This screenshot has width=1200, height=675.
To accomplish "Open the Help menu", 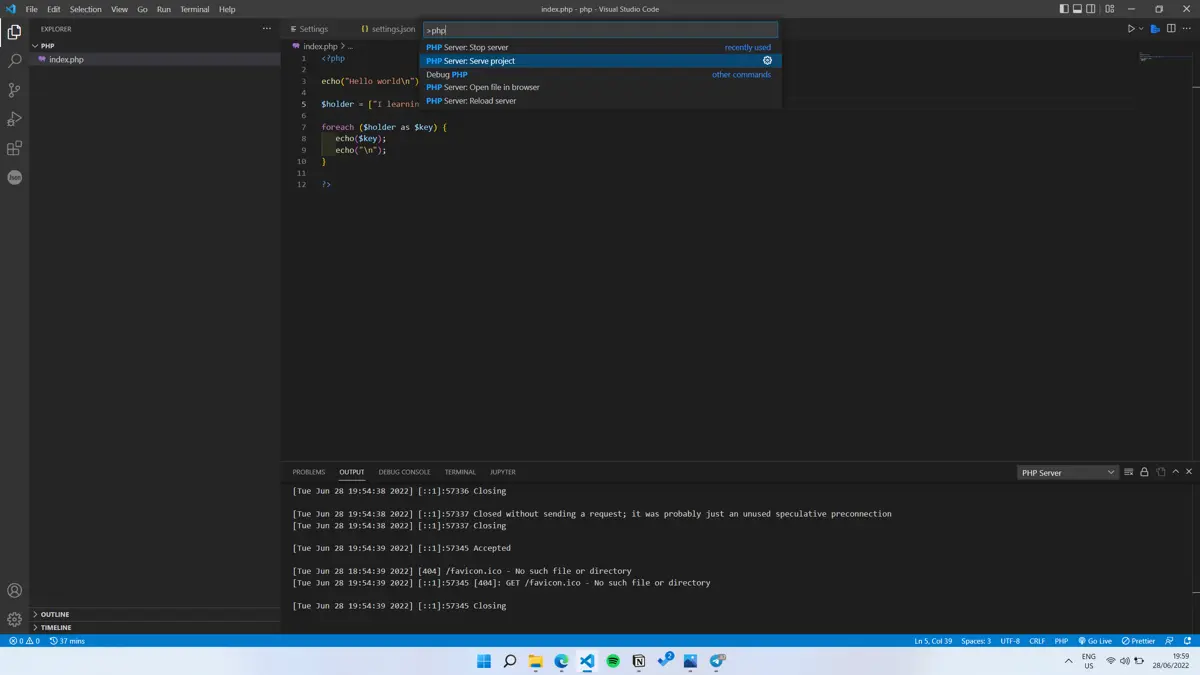I will pos(227,9).
